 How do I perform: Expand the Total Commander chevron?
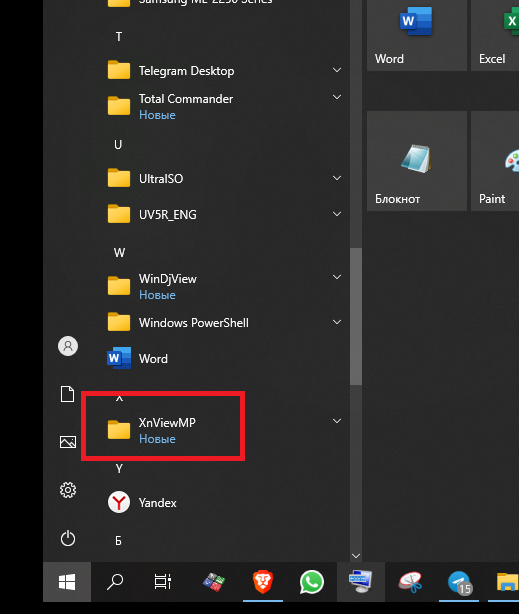[x=337, y=97]
